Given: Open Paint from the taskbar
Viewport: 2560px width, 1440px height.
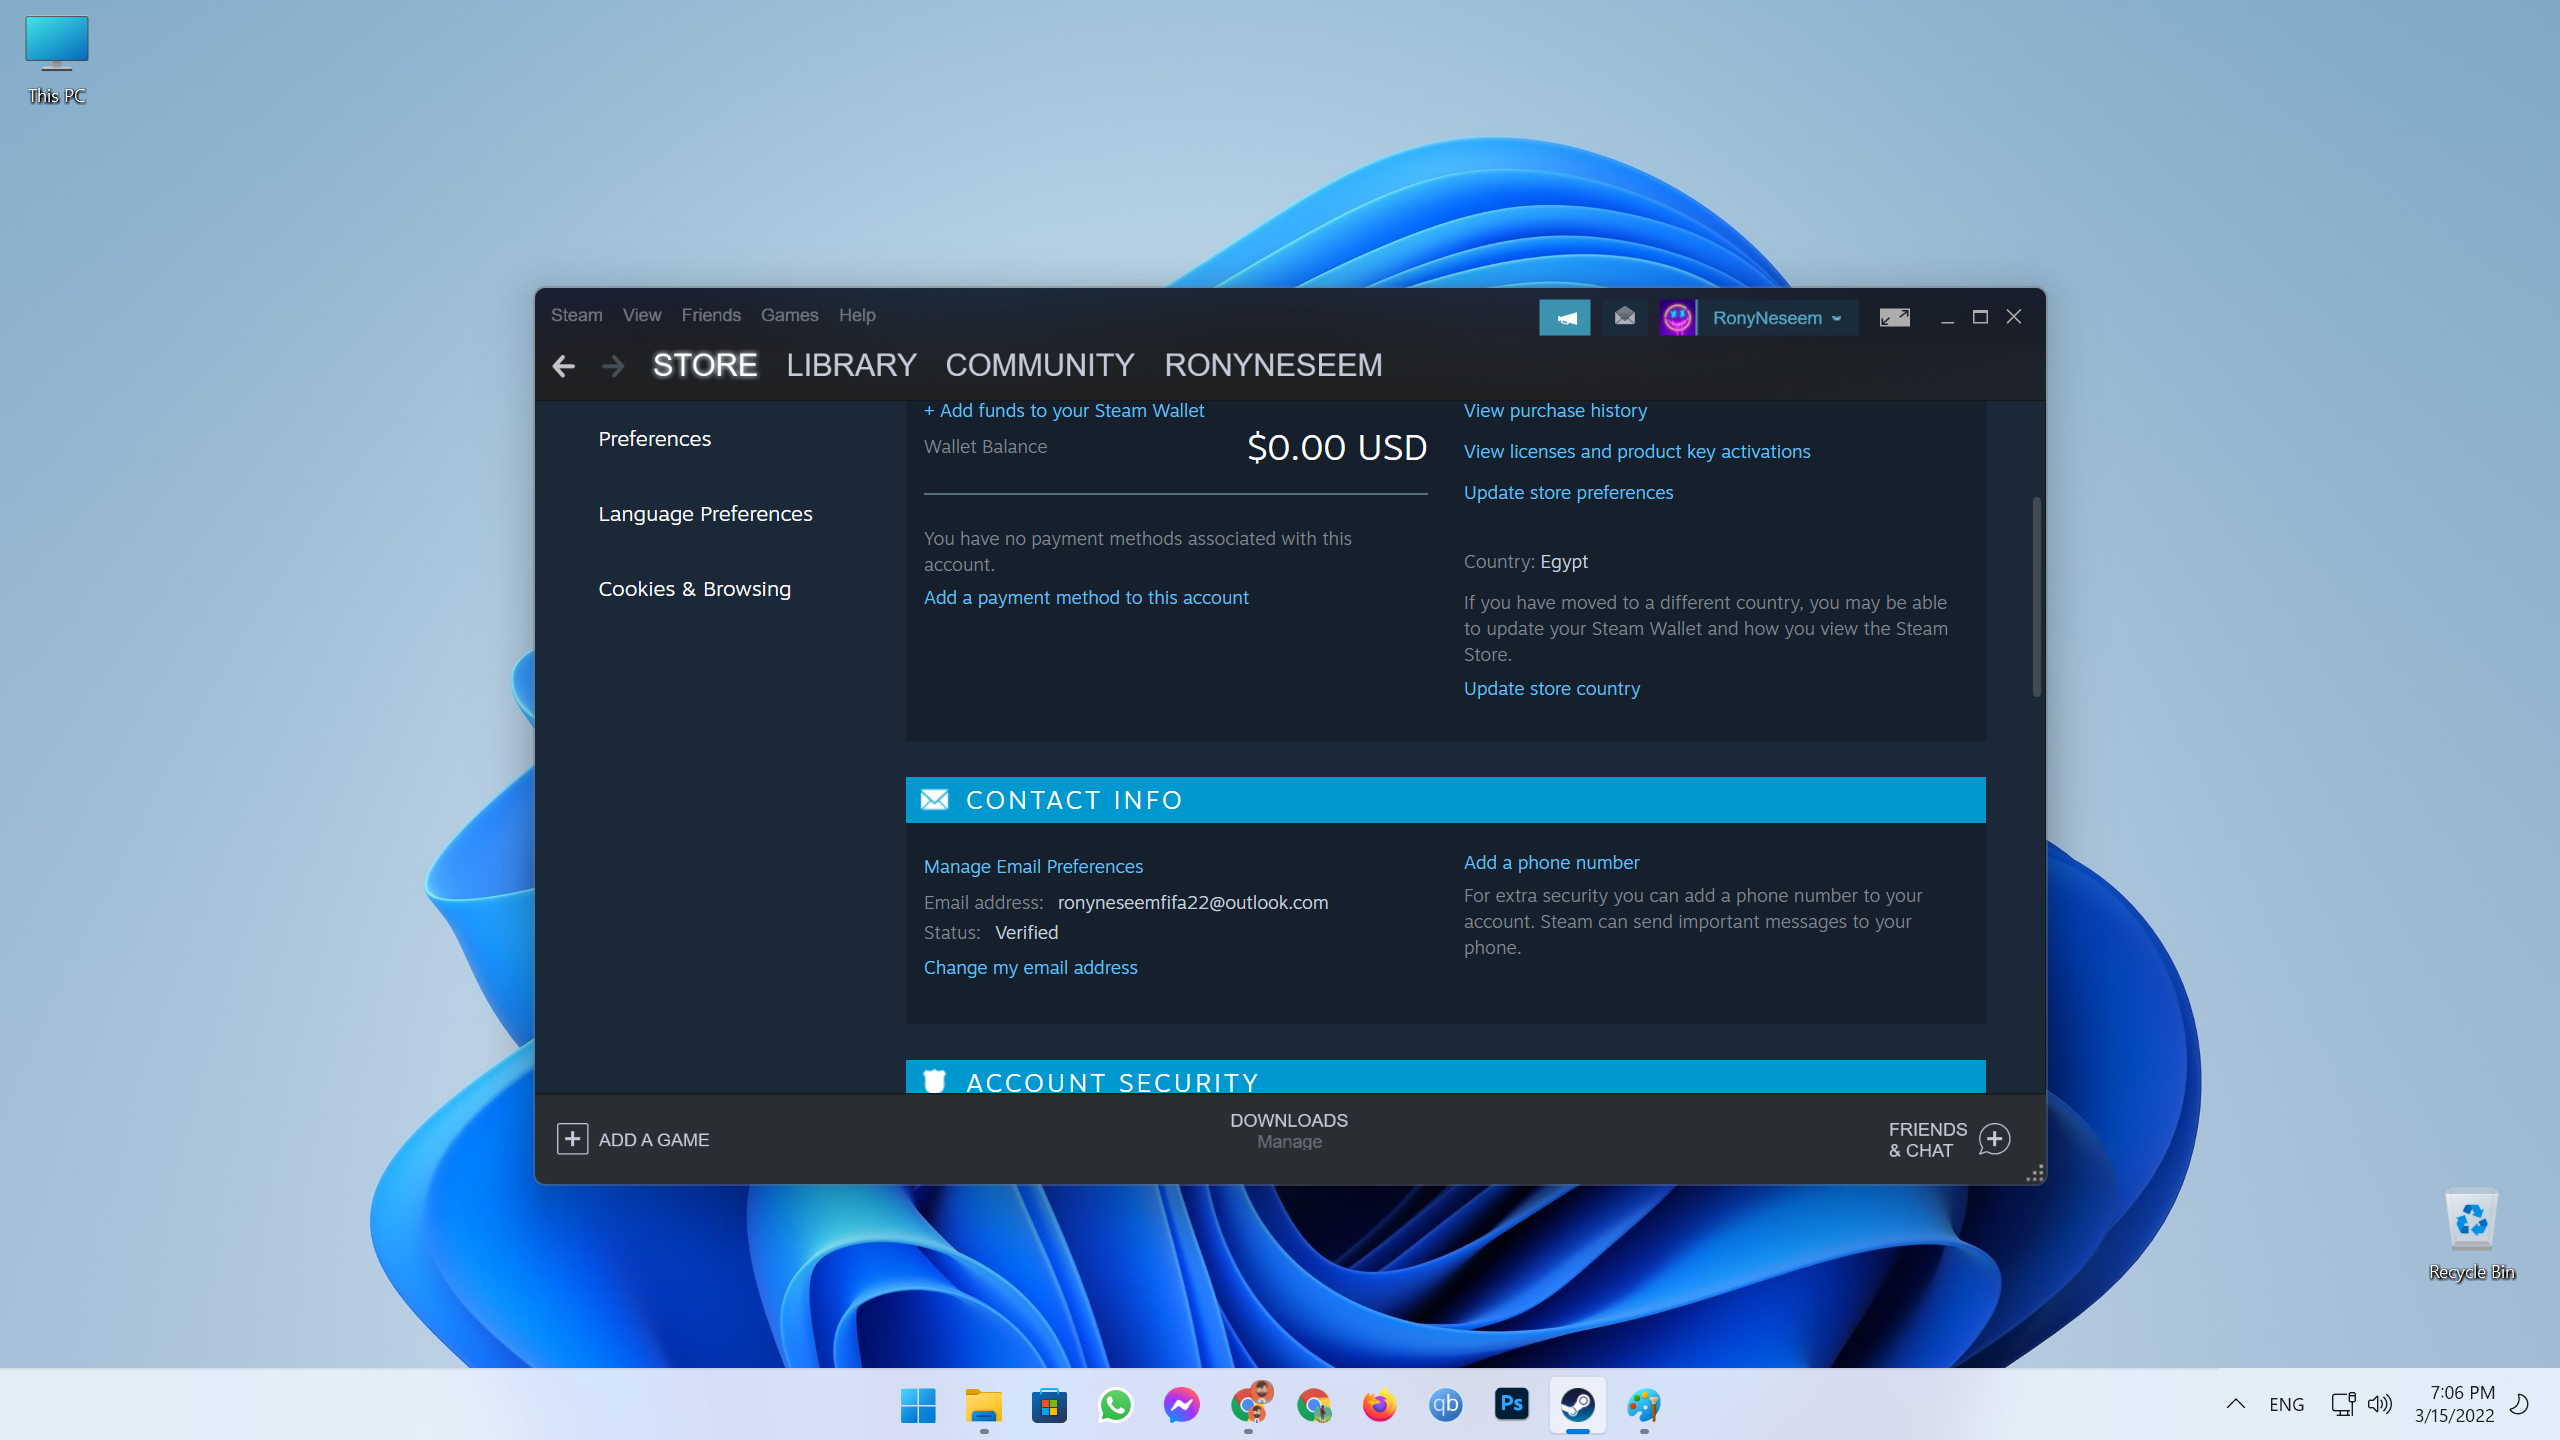Looking at the screenshot, I should (1644, 1405).
